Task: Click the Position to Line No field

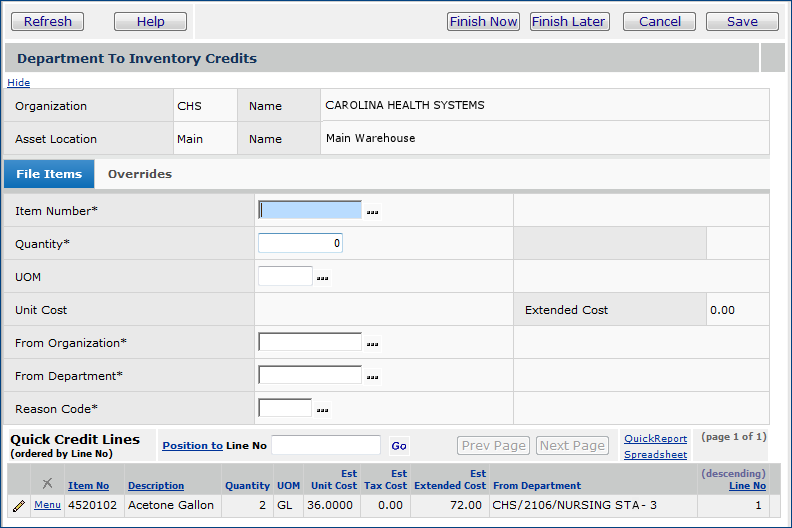Action: pyautogui.click(x=326, y=445)
